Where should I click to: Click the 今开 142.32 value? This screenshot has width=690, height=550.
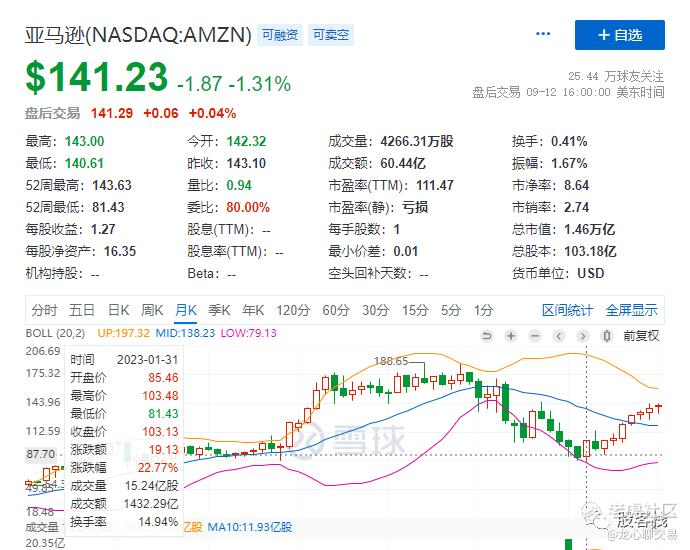246,141
